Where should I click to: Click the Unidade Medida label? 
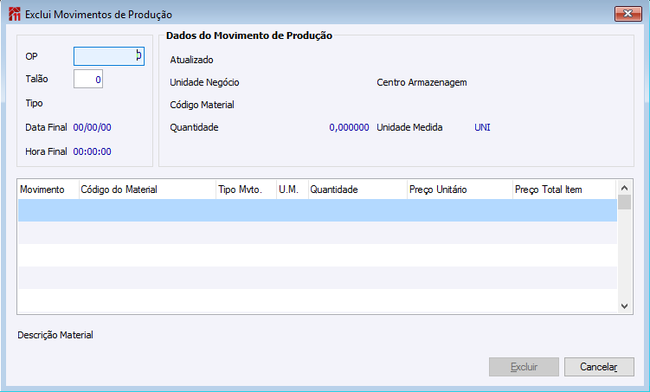409,127
